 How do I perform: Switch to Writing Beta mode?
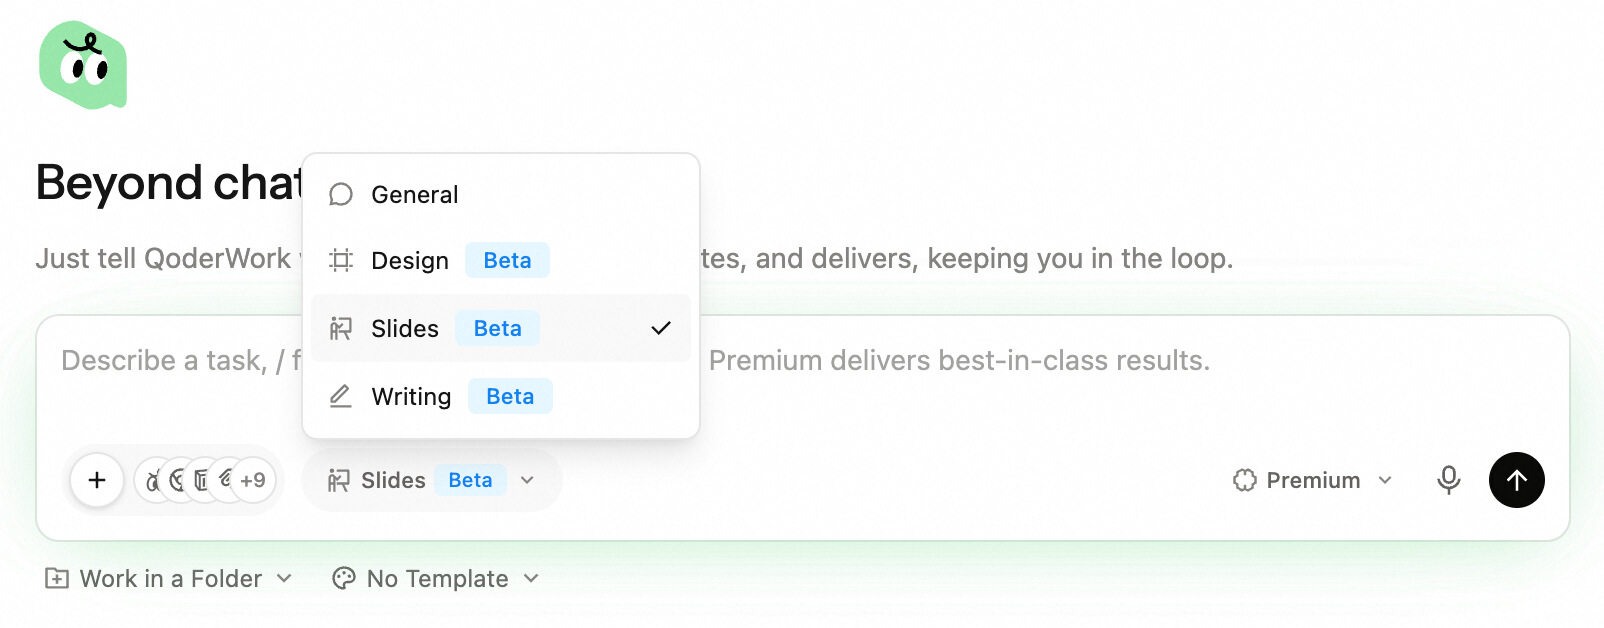point(500,396)
